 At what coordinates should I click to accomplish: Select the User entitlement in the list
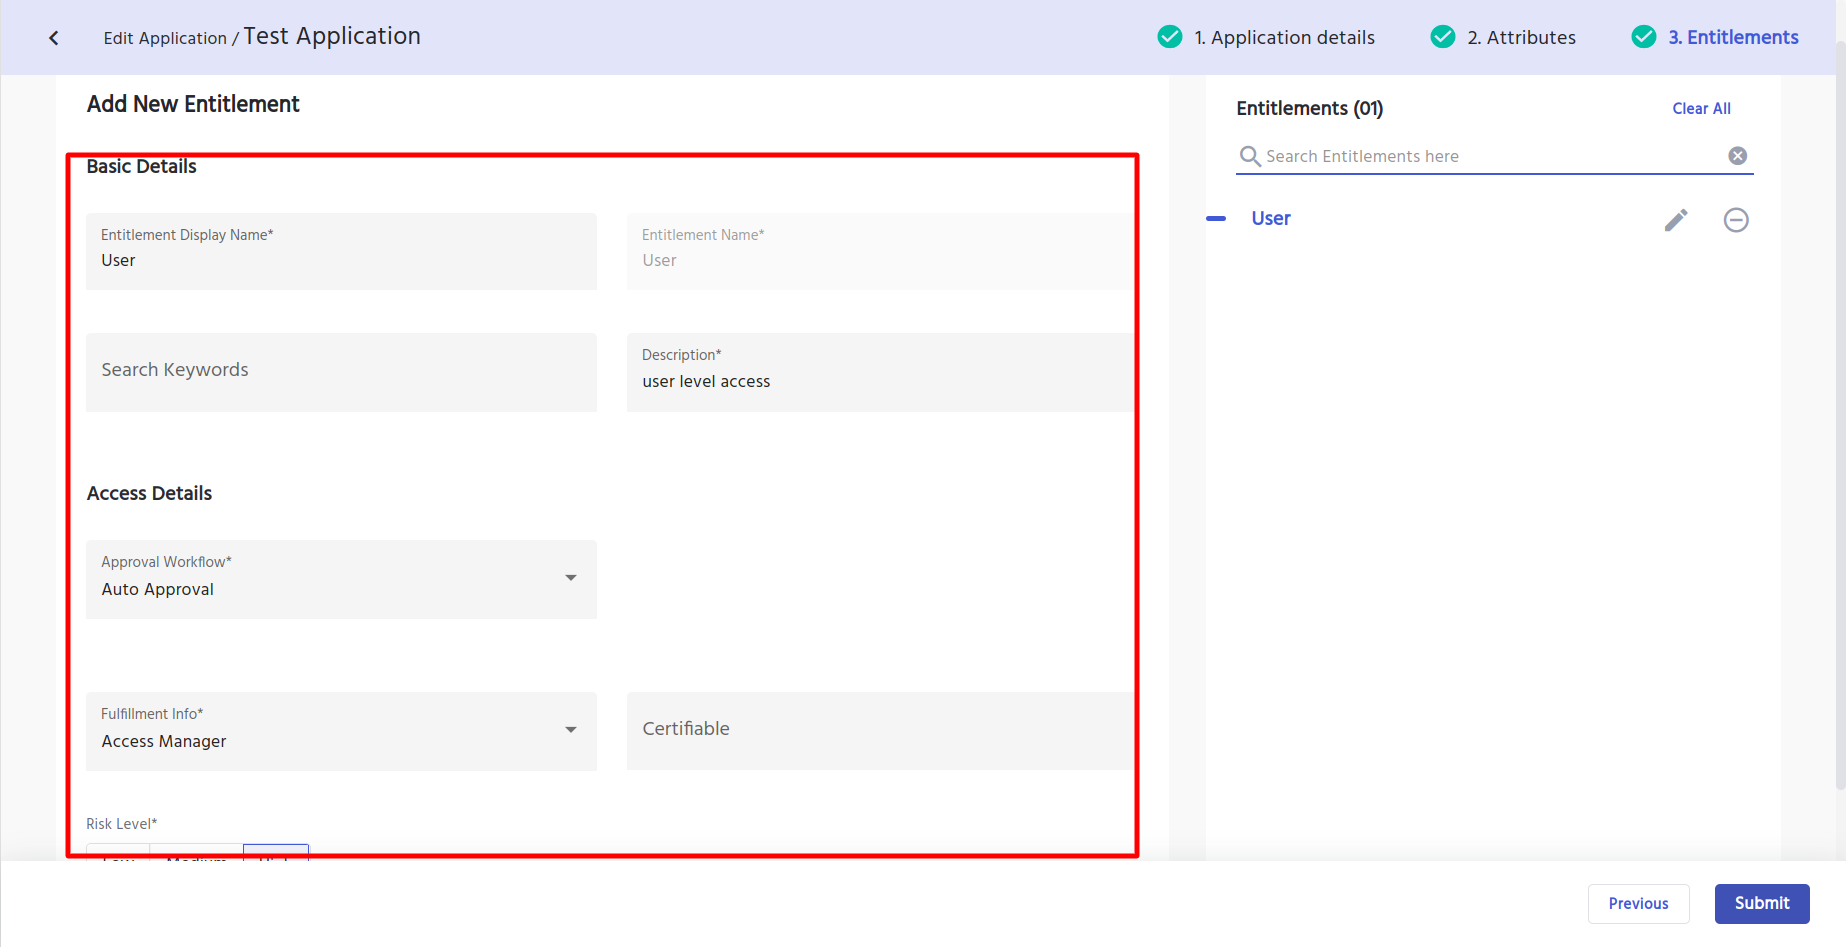[1271, 219]
